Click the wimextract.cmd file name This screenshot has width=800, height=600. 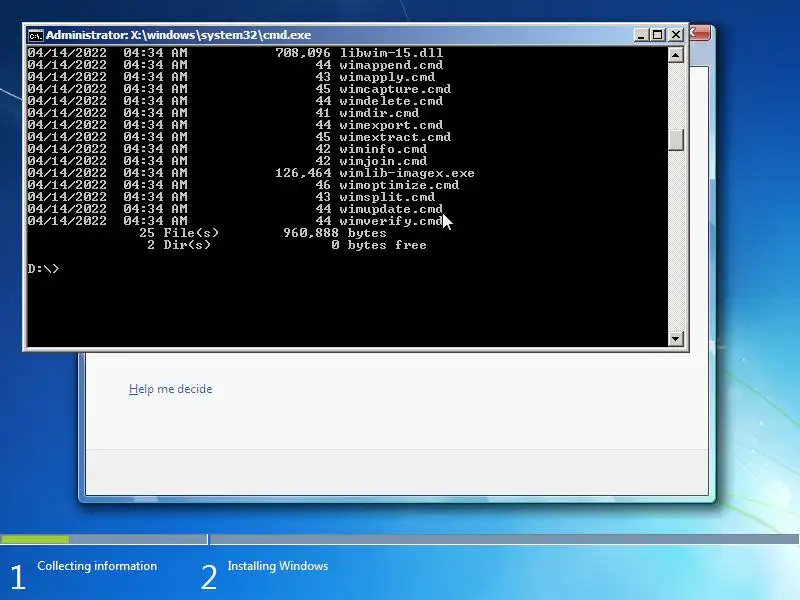point(395,137)
